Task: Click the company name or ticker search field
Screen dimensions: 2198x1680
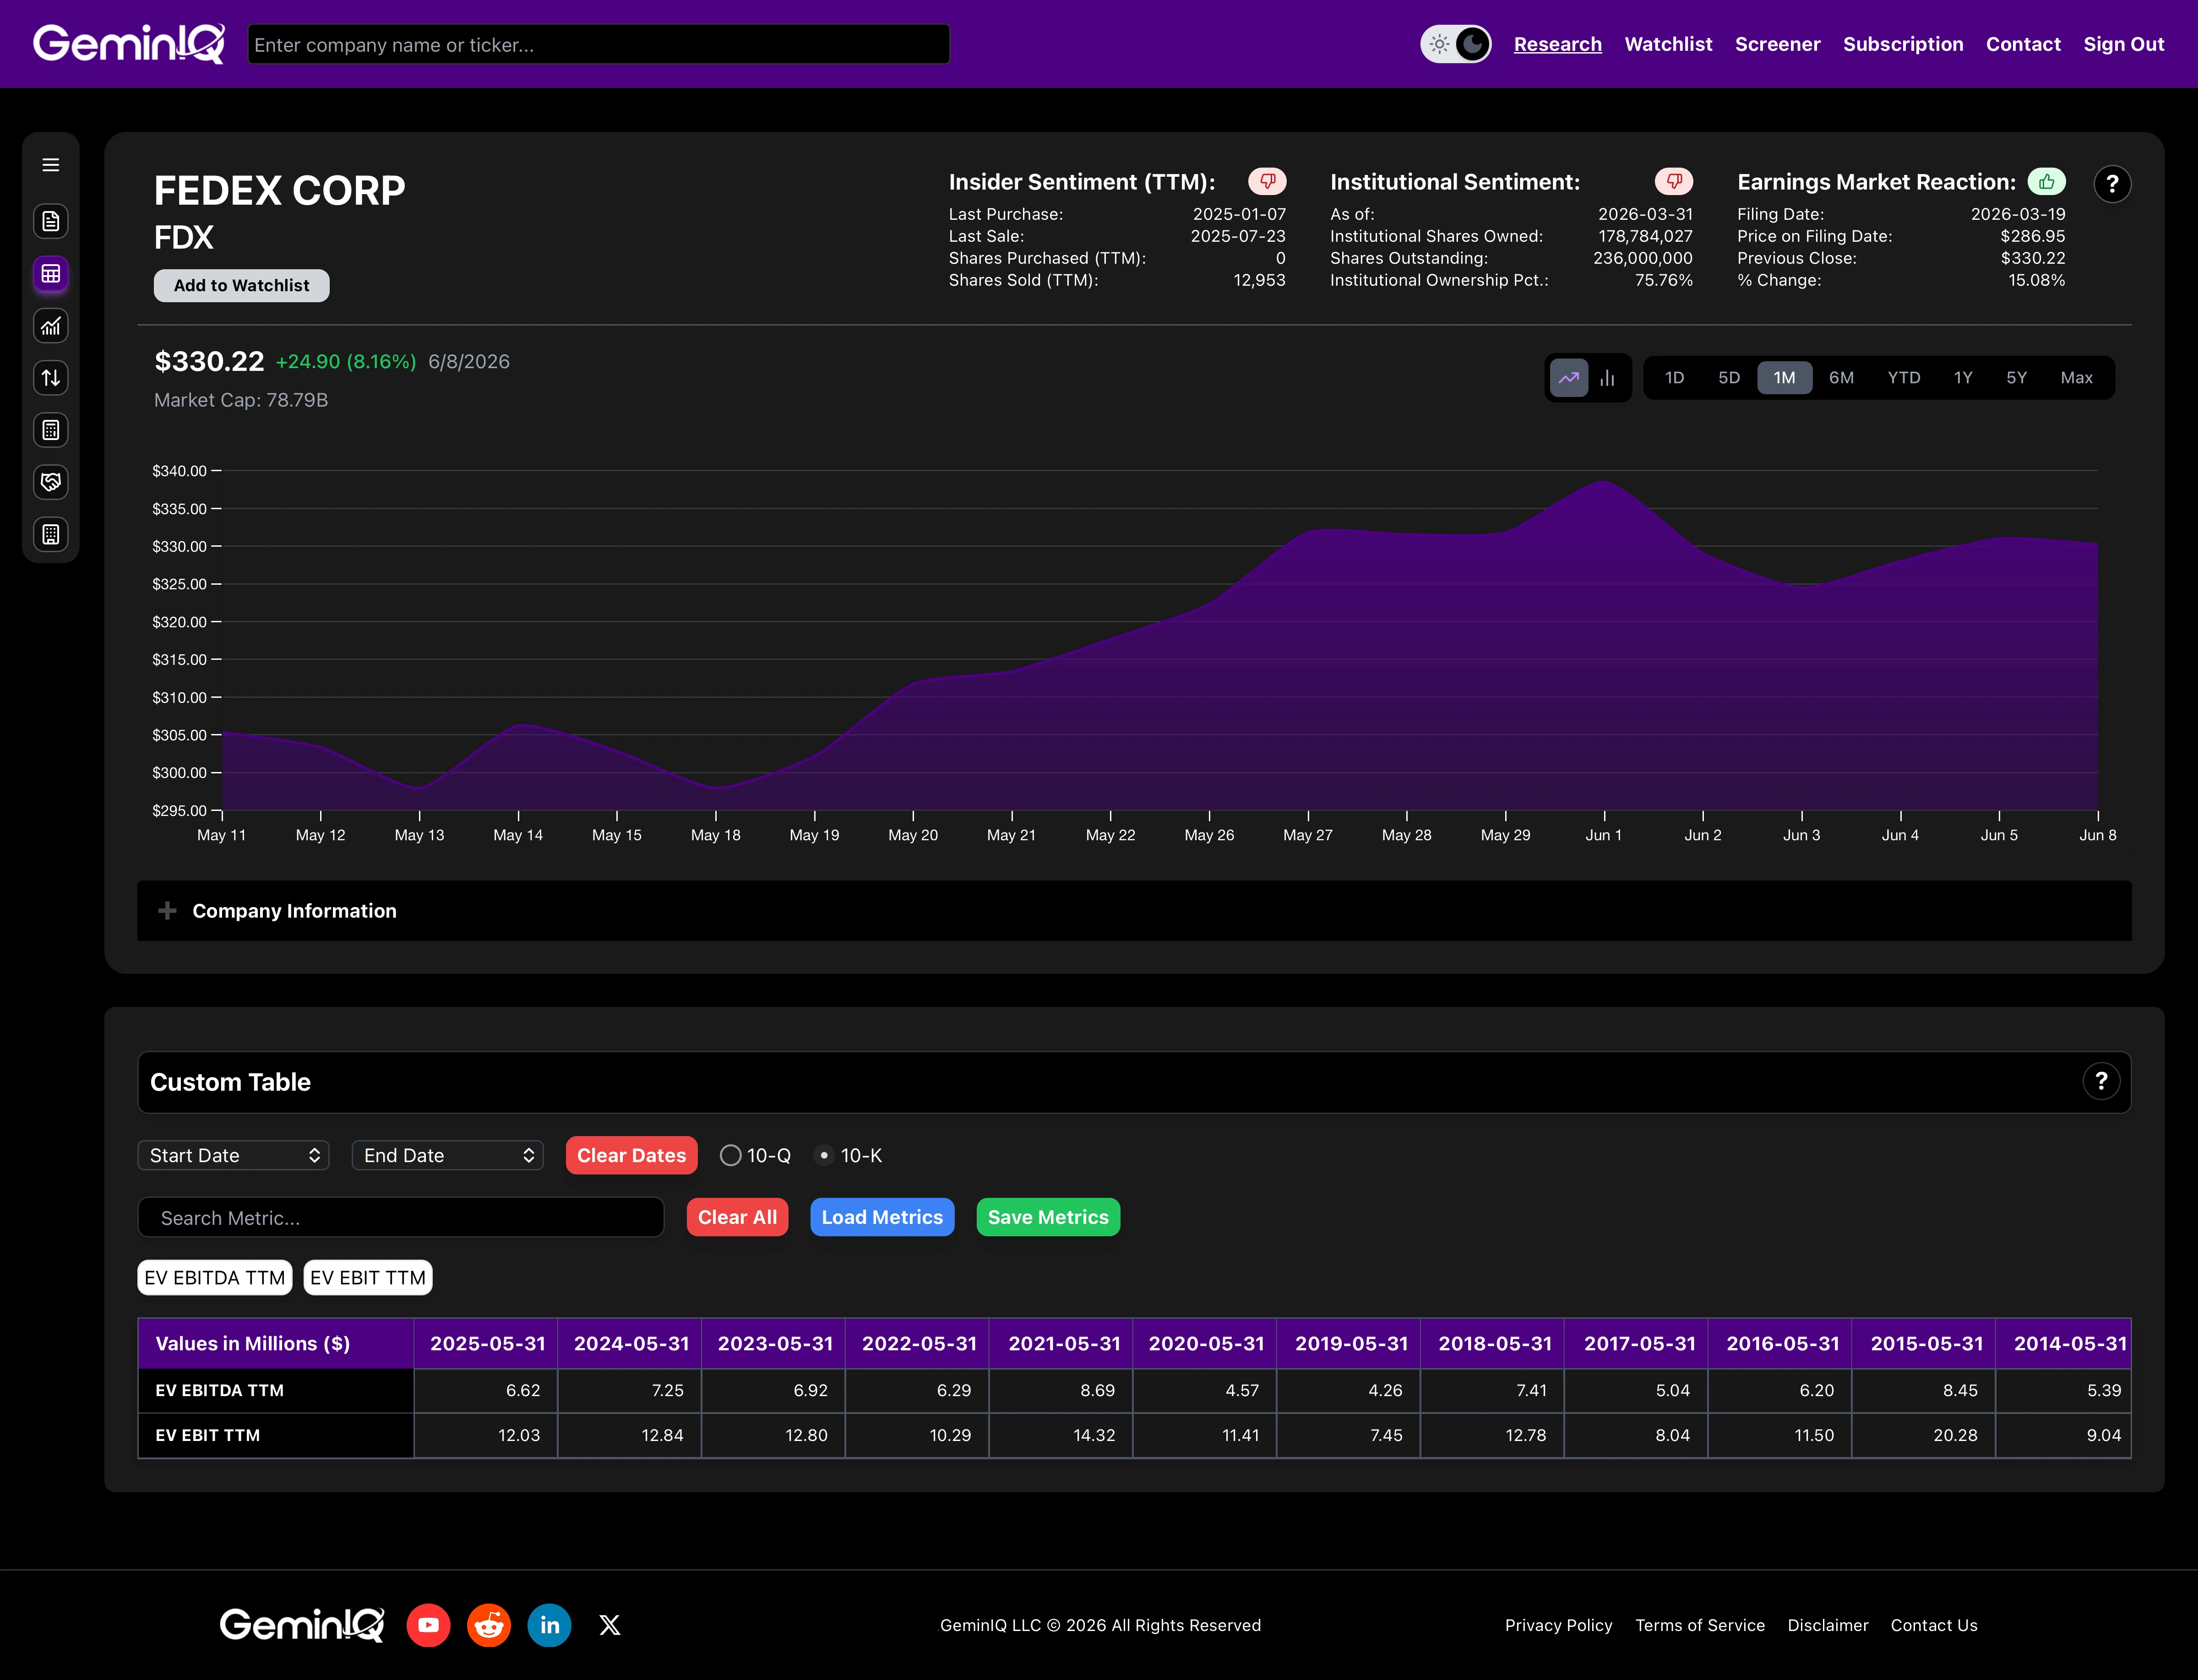Action: (x=598, y=44)
